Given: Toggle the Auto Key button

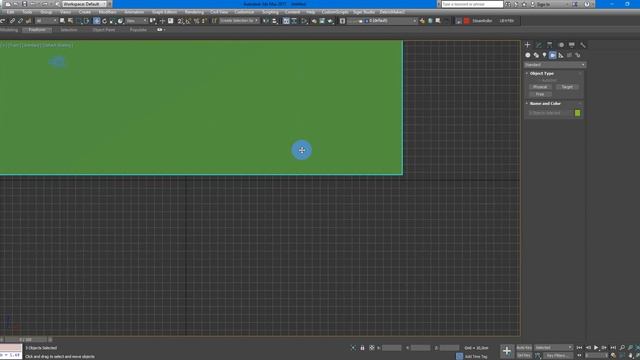Looking at the screenshot, I should [x=524, y=348].
